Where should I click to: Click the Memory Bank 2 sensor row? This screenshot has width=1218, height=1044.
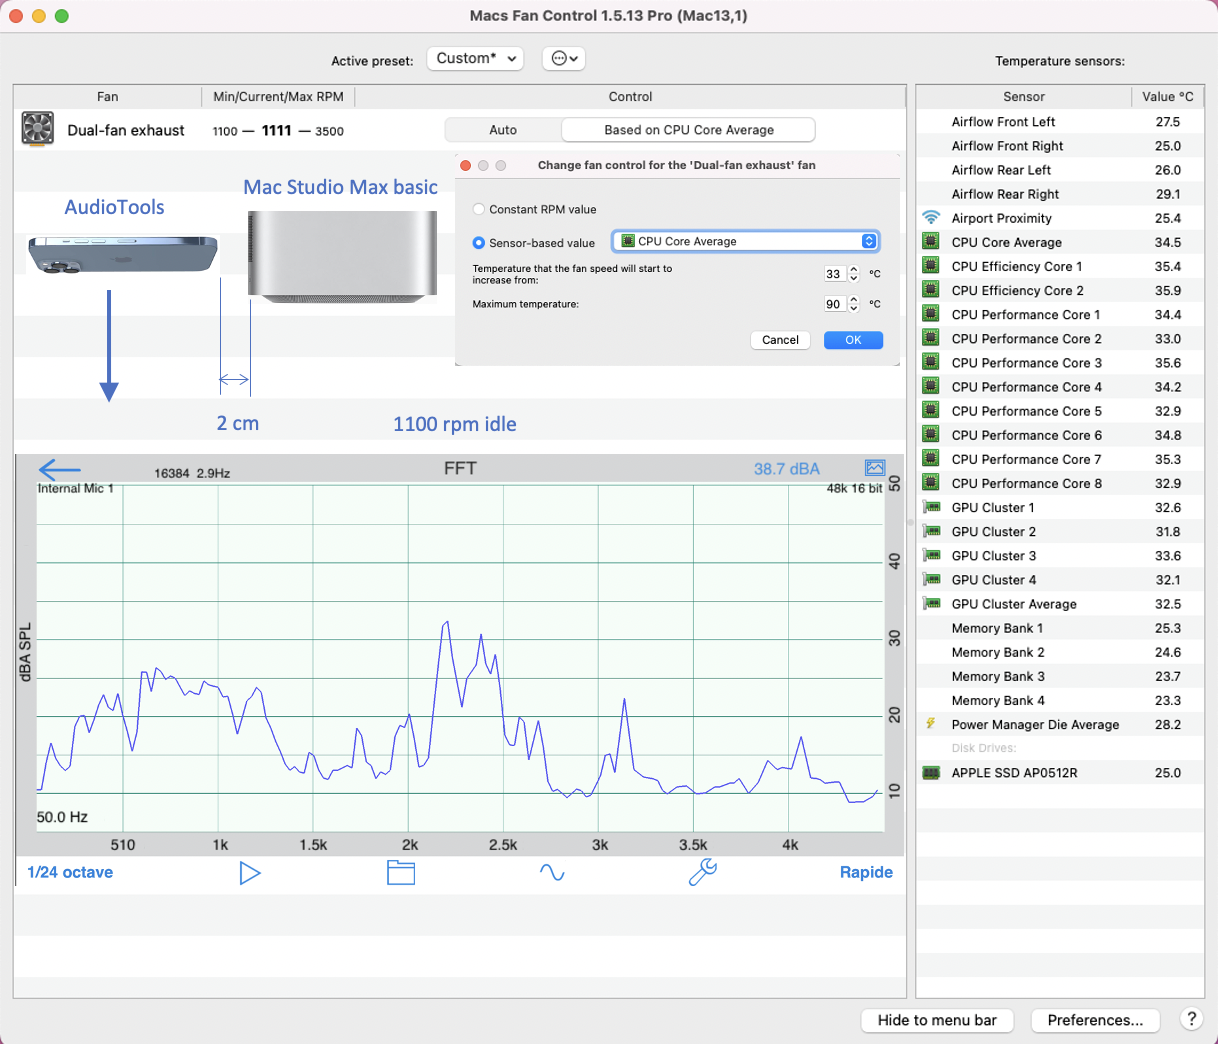click(x=1060, y=651)
